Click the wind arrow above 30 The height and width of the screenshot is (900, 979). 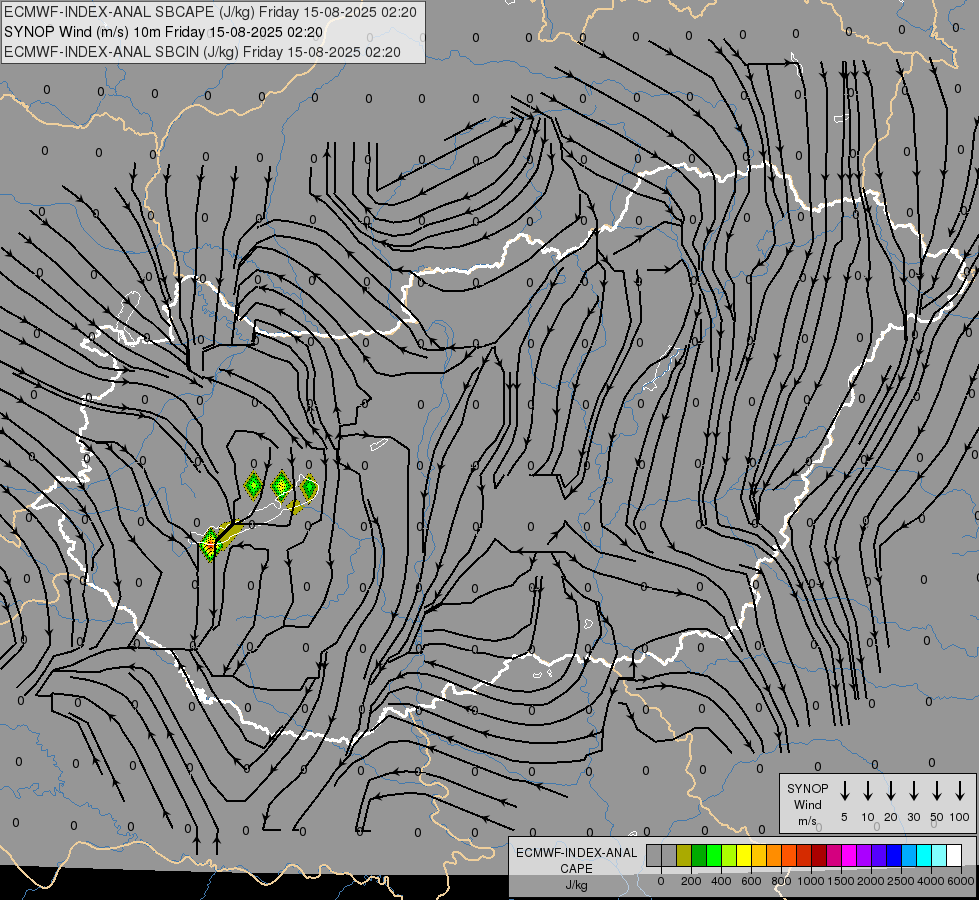913,791
